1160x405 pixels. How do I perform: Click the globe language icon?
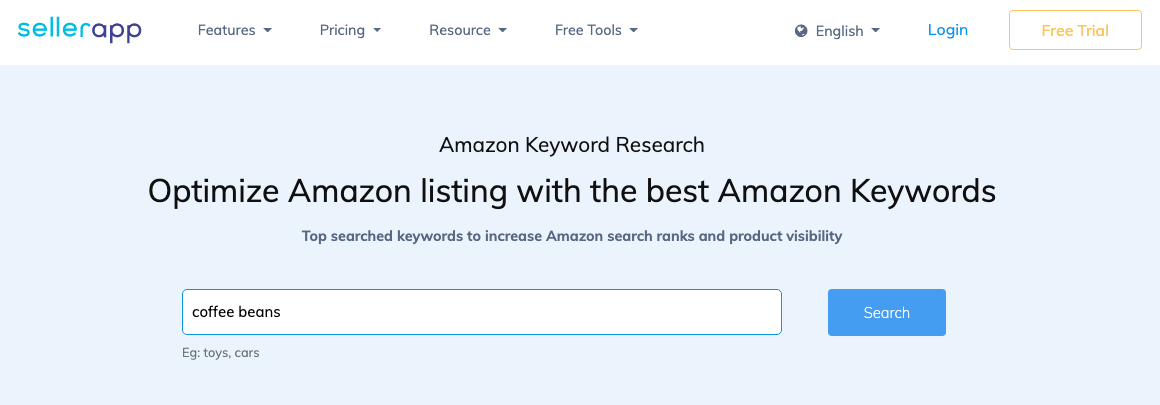(801, 31)
